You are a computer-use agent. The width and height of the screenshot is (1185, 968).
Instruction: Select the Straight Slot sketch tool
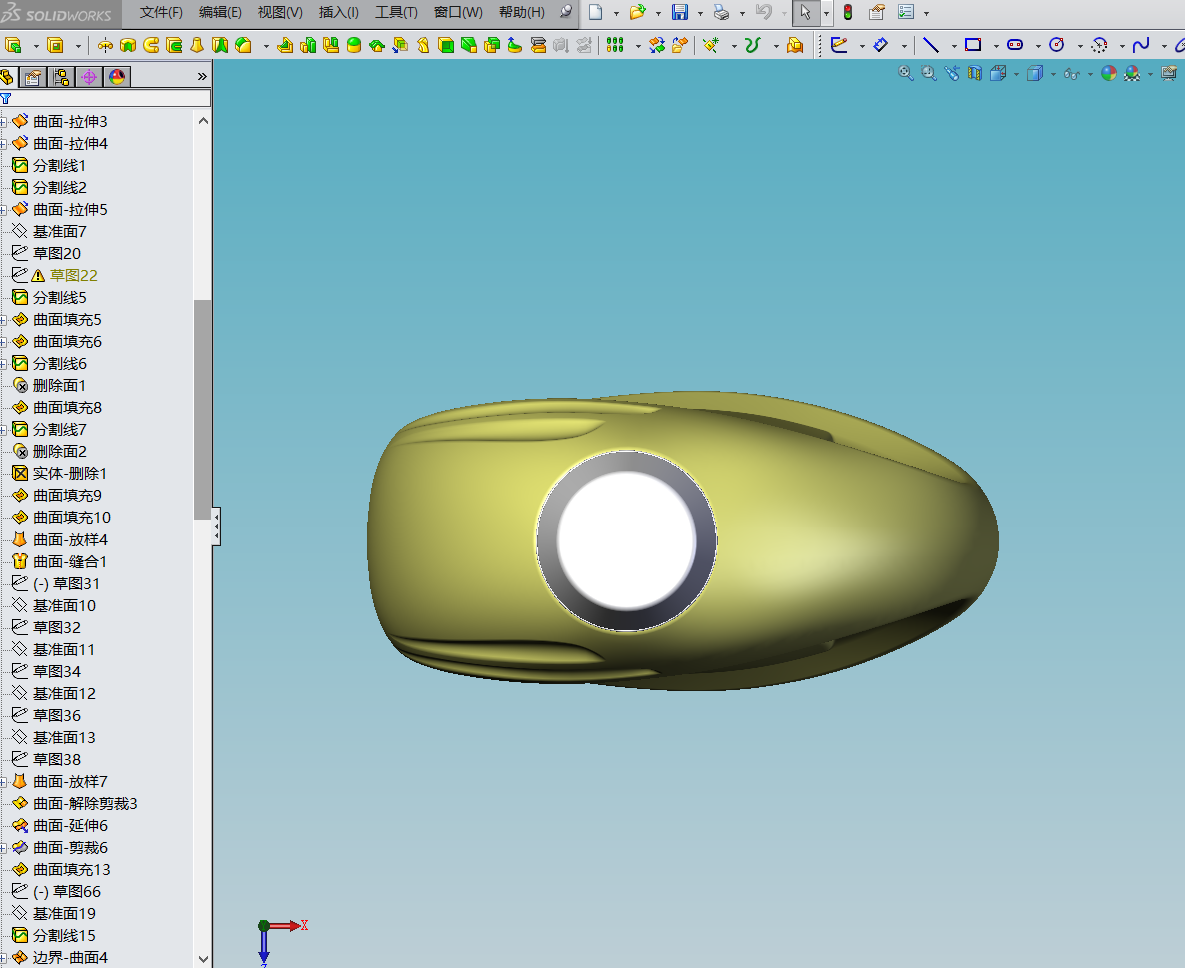click(1015, 45)
